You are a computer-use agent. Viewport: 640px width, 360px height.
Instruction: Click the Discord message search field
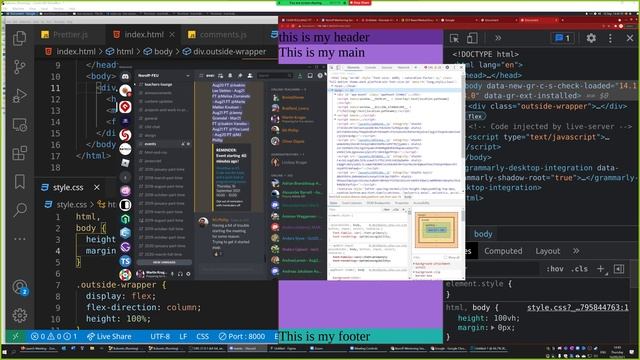275,76
